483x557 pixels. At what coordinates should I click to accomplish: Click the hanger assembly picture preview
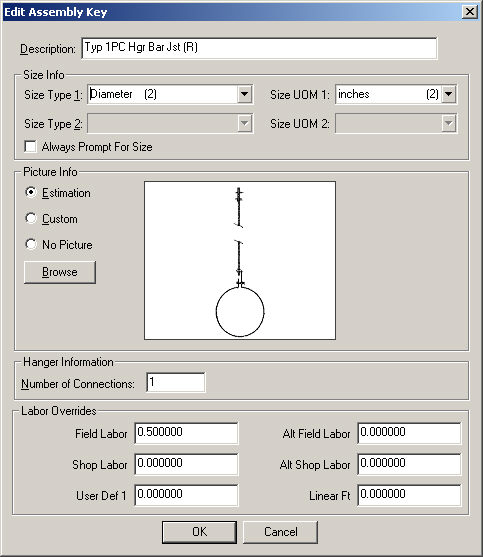(x=240, y=260)
